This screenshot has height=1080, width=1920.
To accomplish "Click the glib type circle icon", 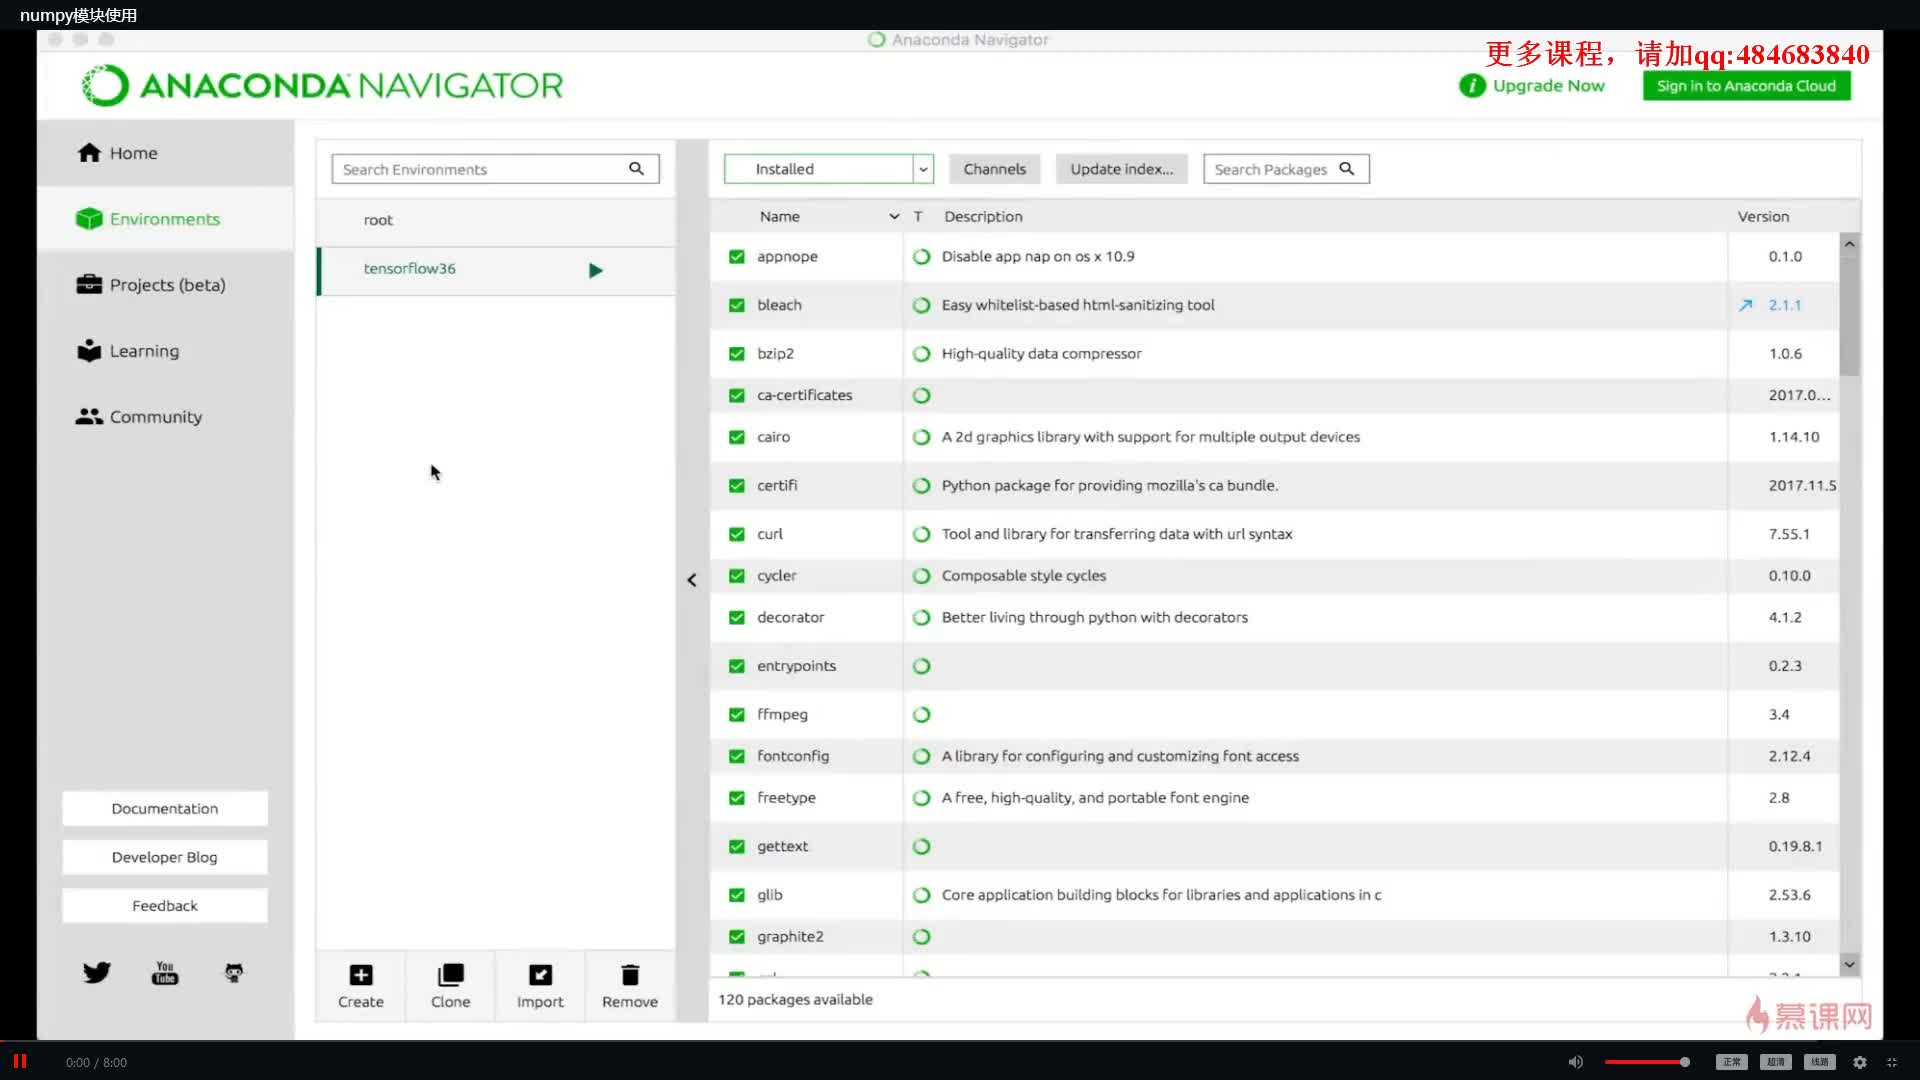I will (922, 896).
